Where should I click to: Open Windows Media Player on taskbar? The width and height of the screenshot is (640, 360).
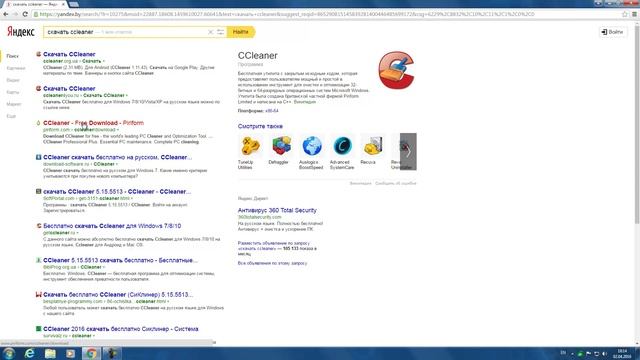point(71,353)
